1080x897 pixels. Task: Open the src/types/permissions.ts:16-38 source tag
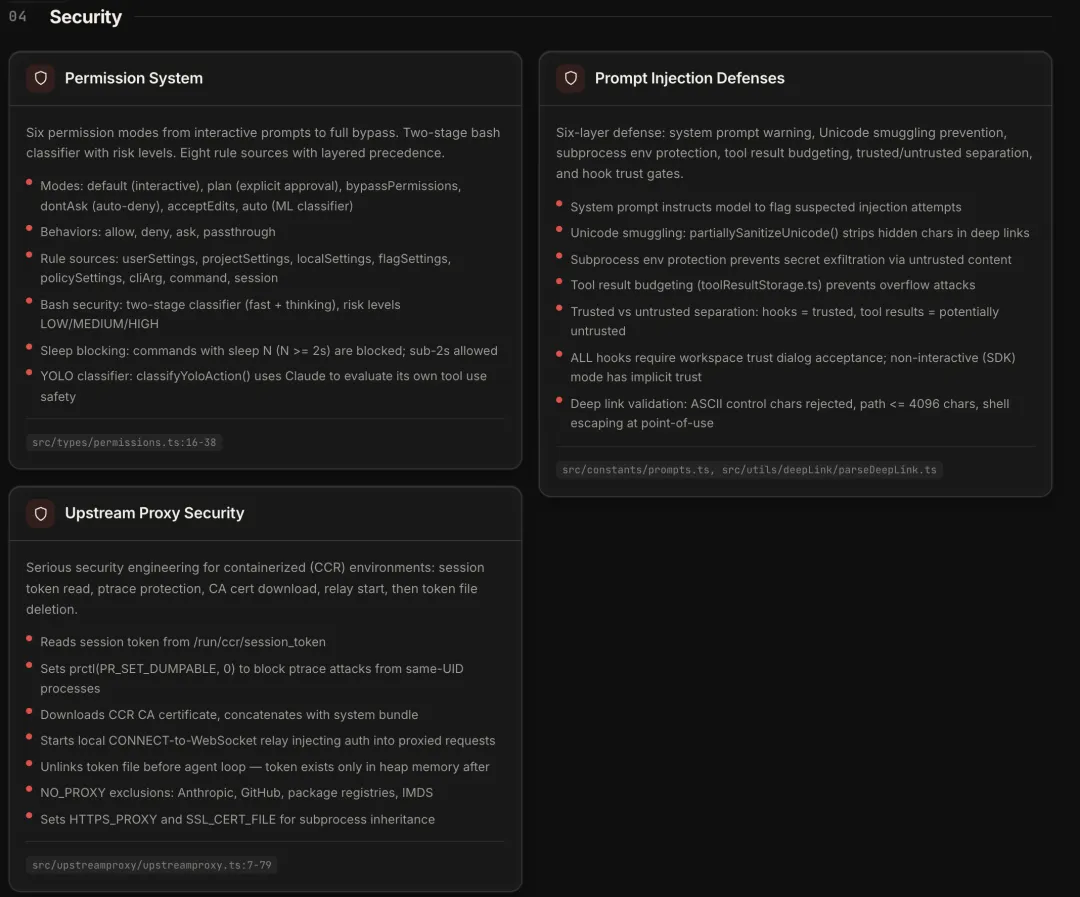124,442
